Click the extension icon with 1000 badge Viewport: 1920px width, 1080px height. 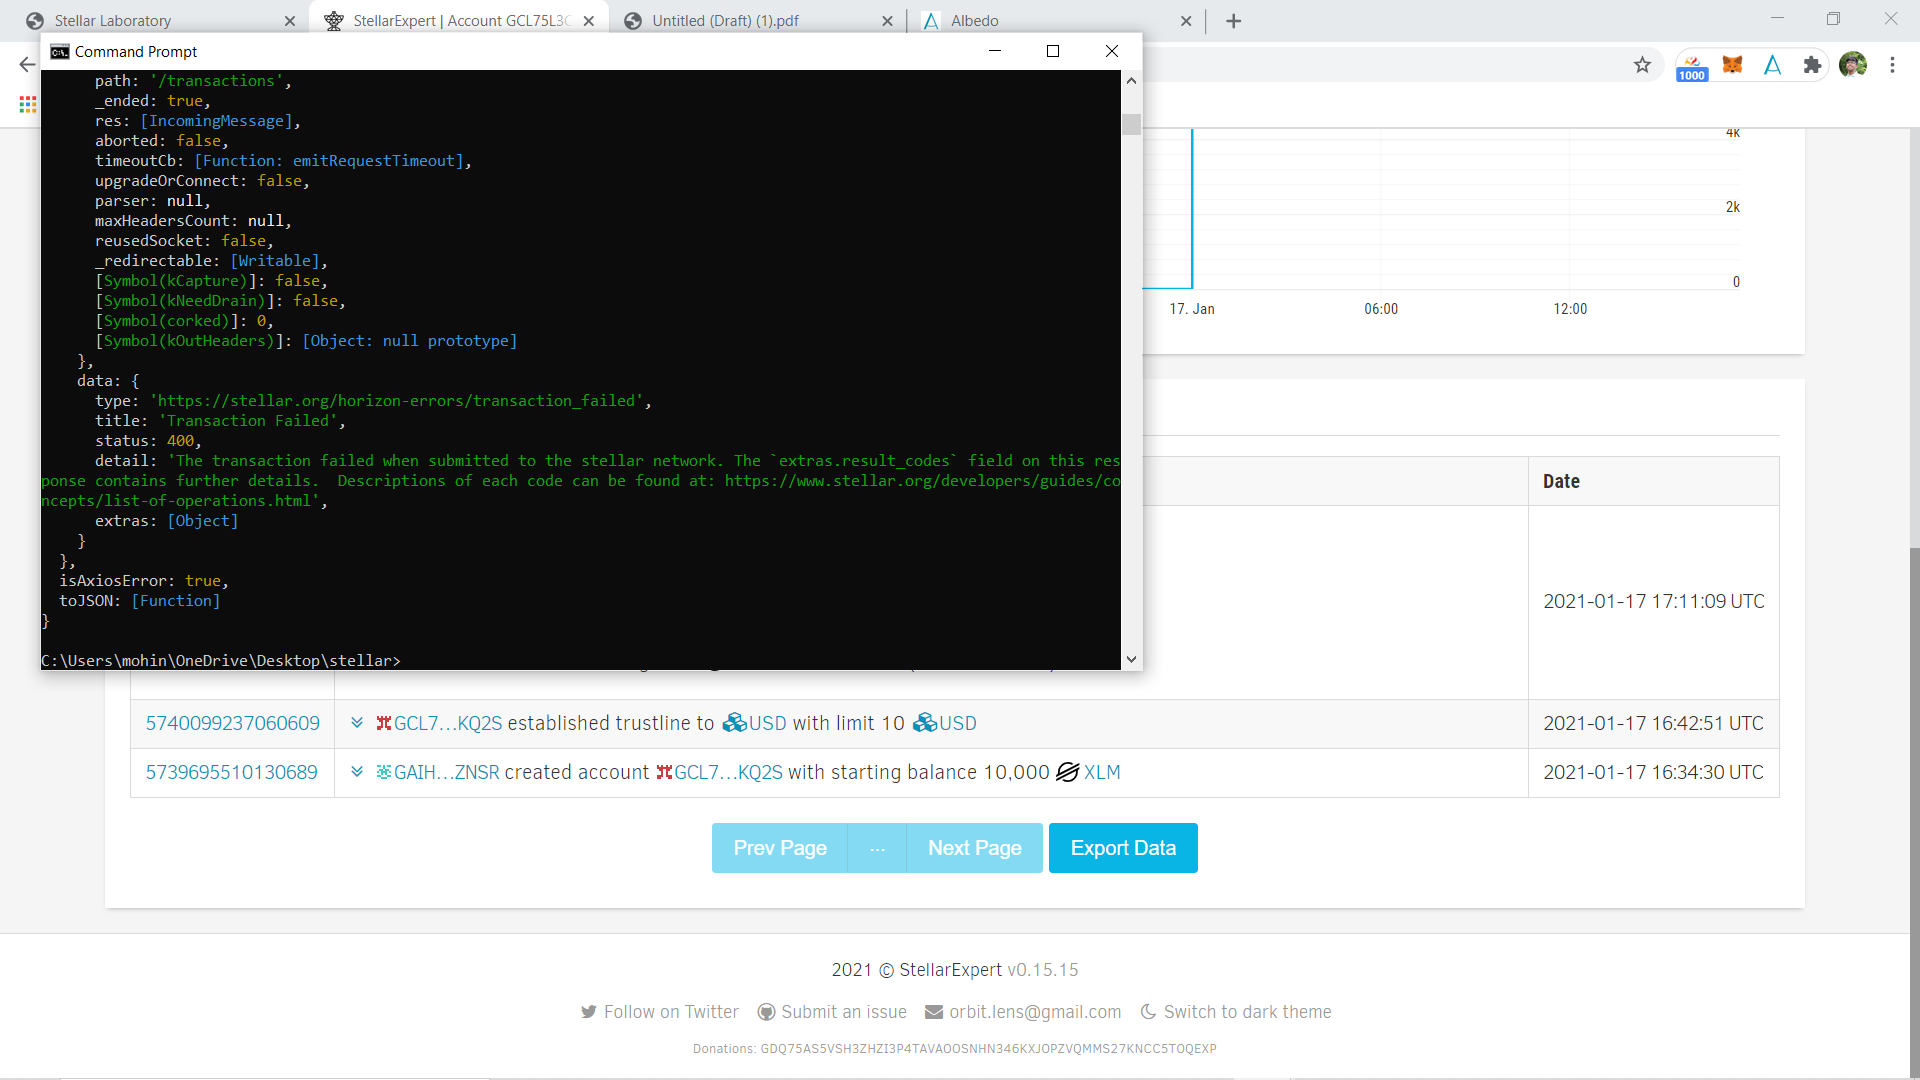pos(1692,66)
